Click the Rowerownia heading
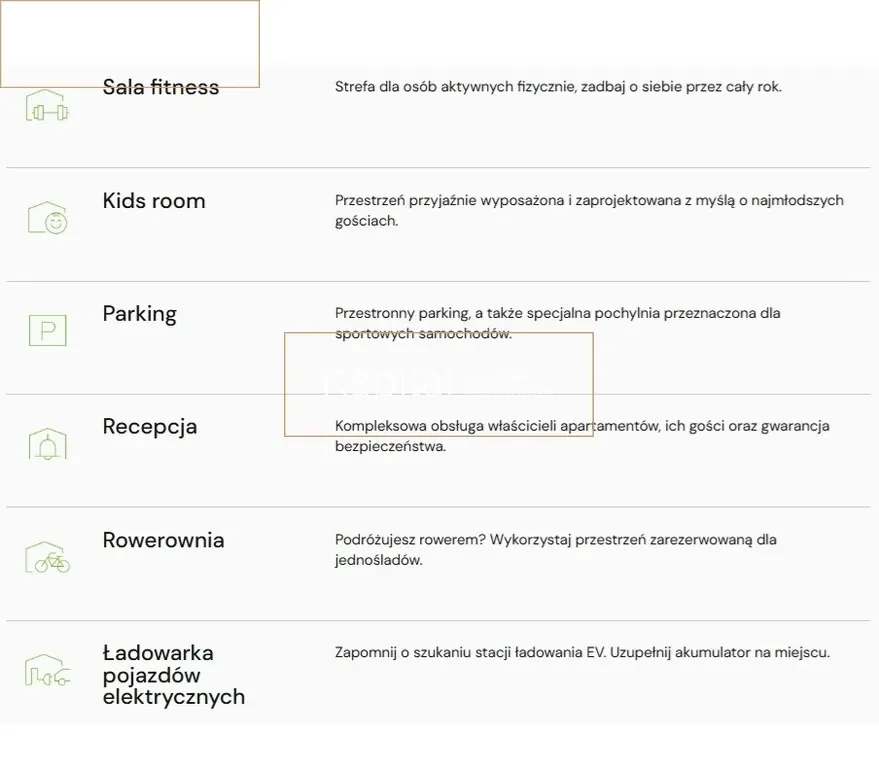The height and width of the screenshot is (768, 879). (x=163, y=540)
